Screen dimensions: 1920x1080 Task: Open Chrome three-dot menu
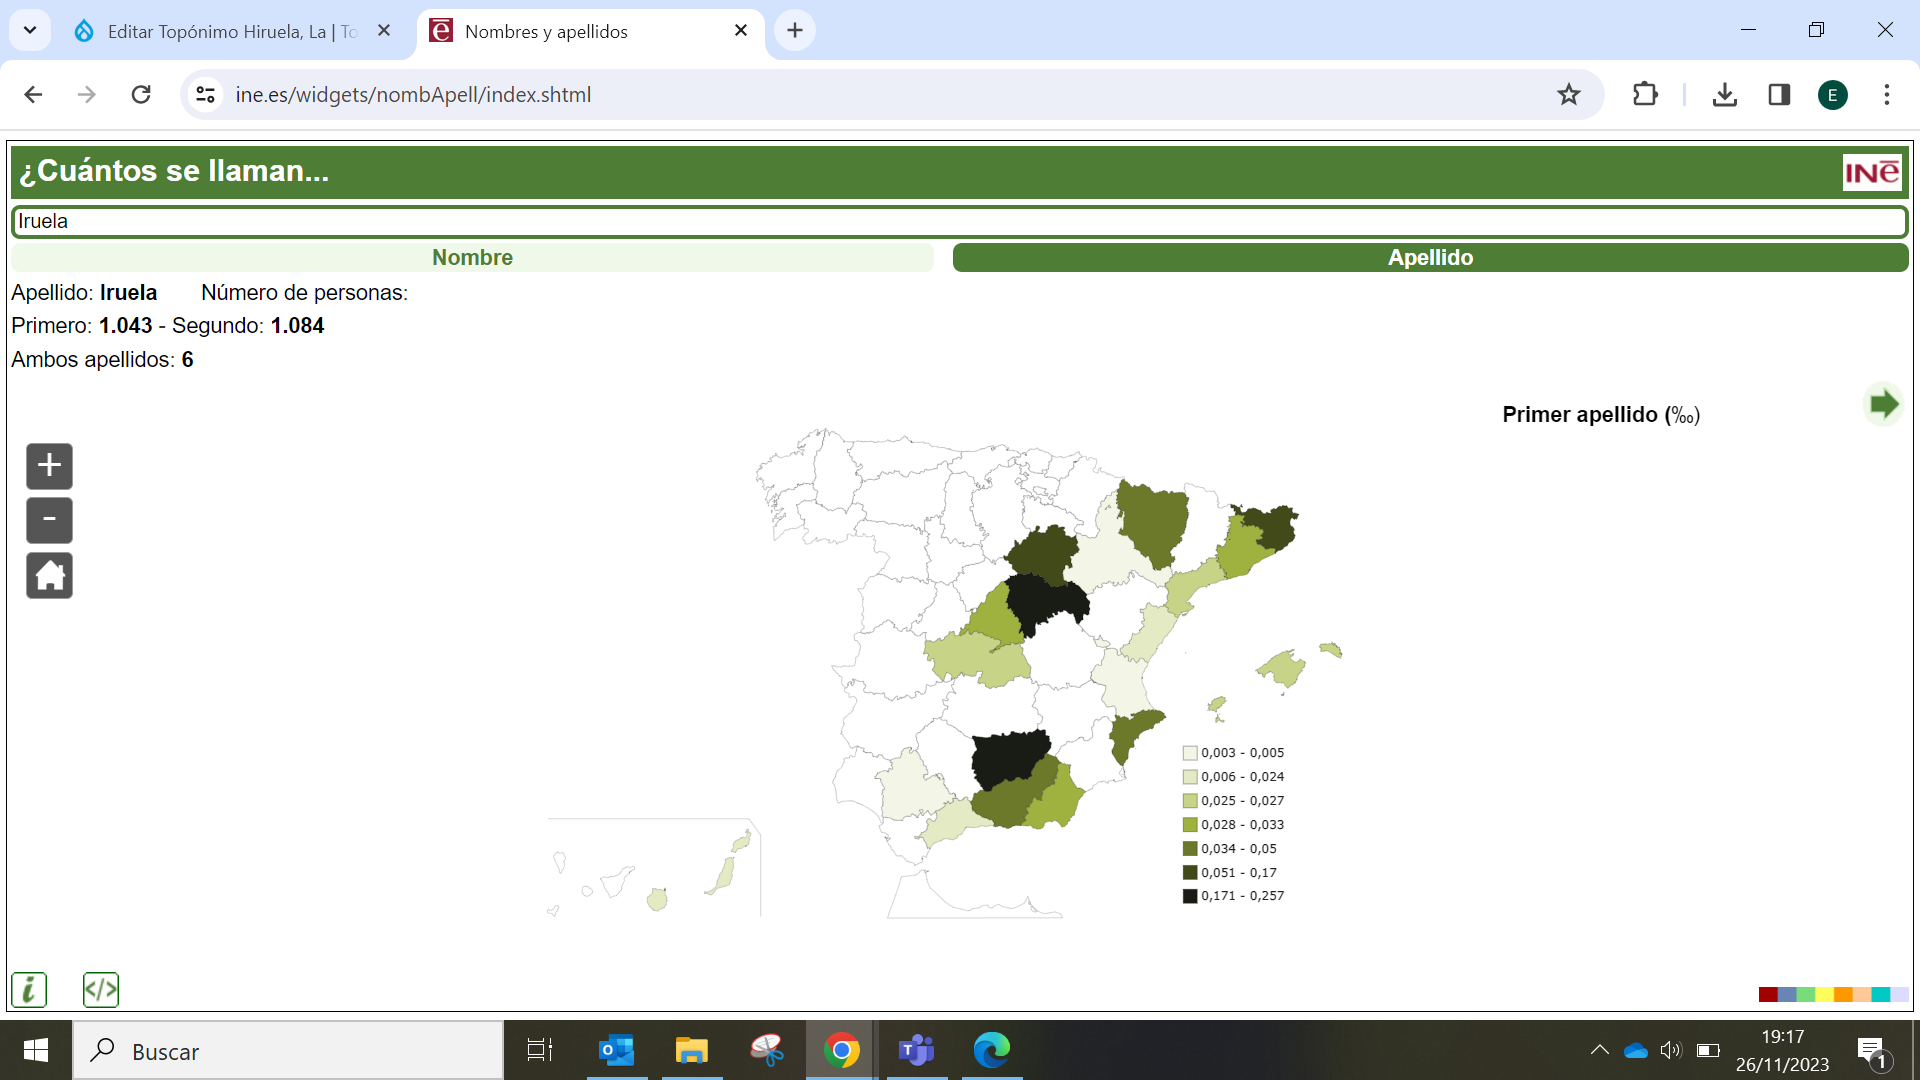point(1887,95)
